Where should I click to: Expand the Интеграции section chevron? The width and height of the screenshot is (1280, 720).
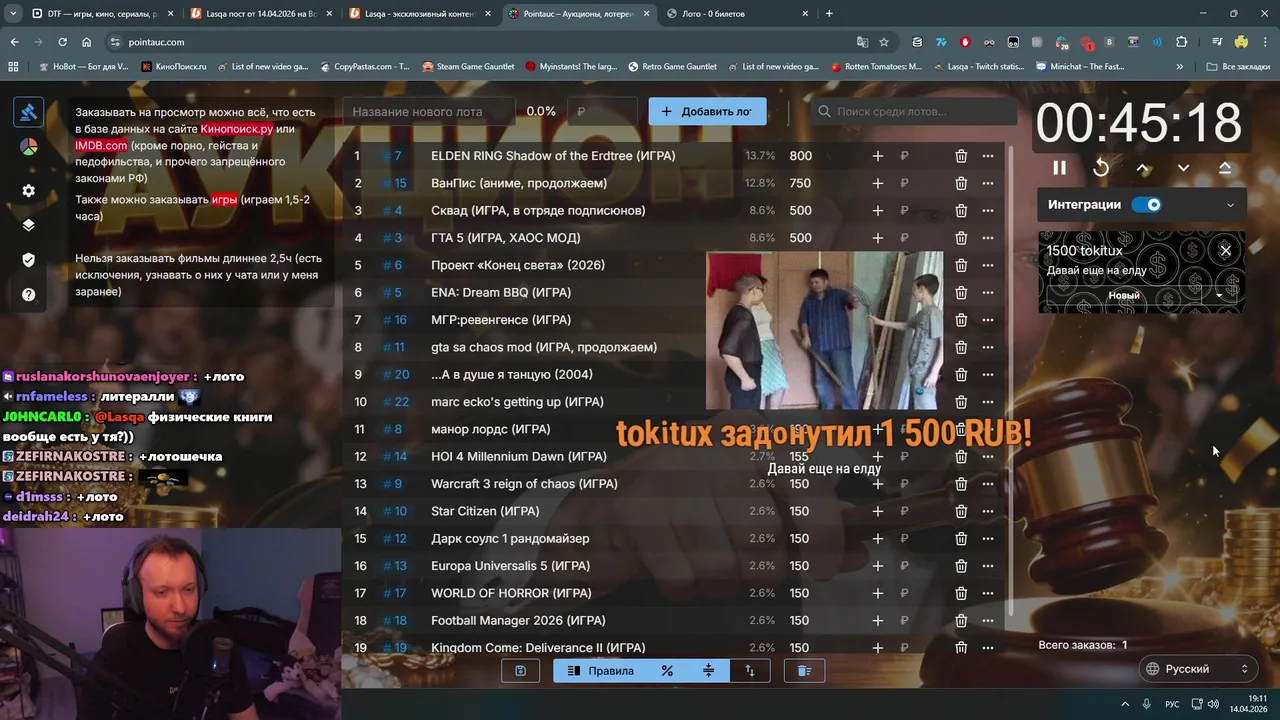tap(1230, 205)
